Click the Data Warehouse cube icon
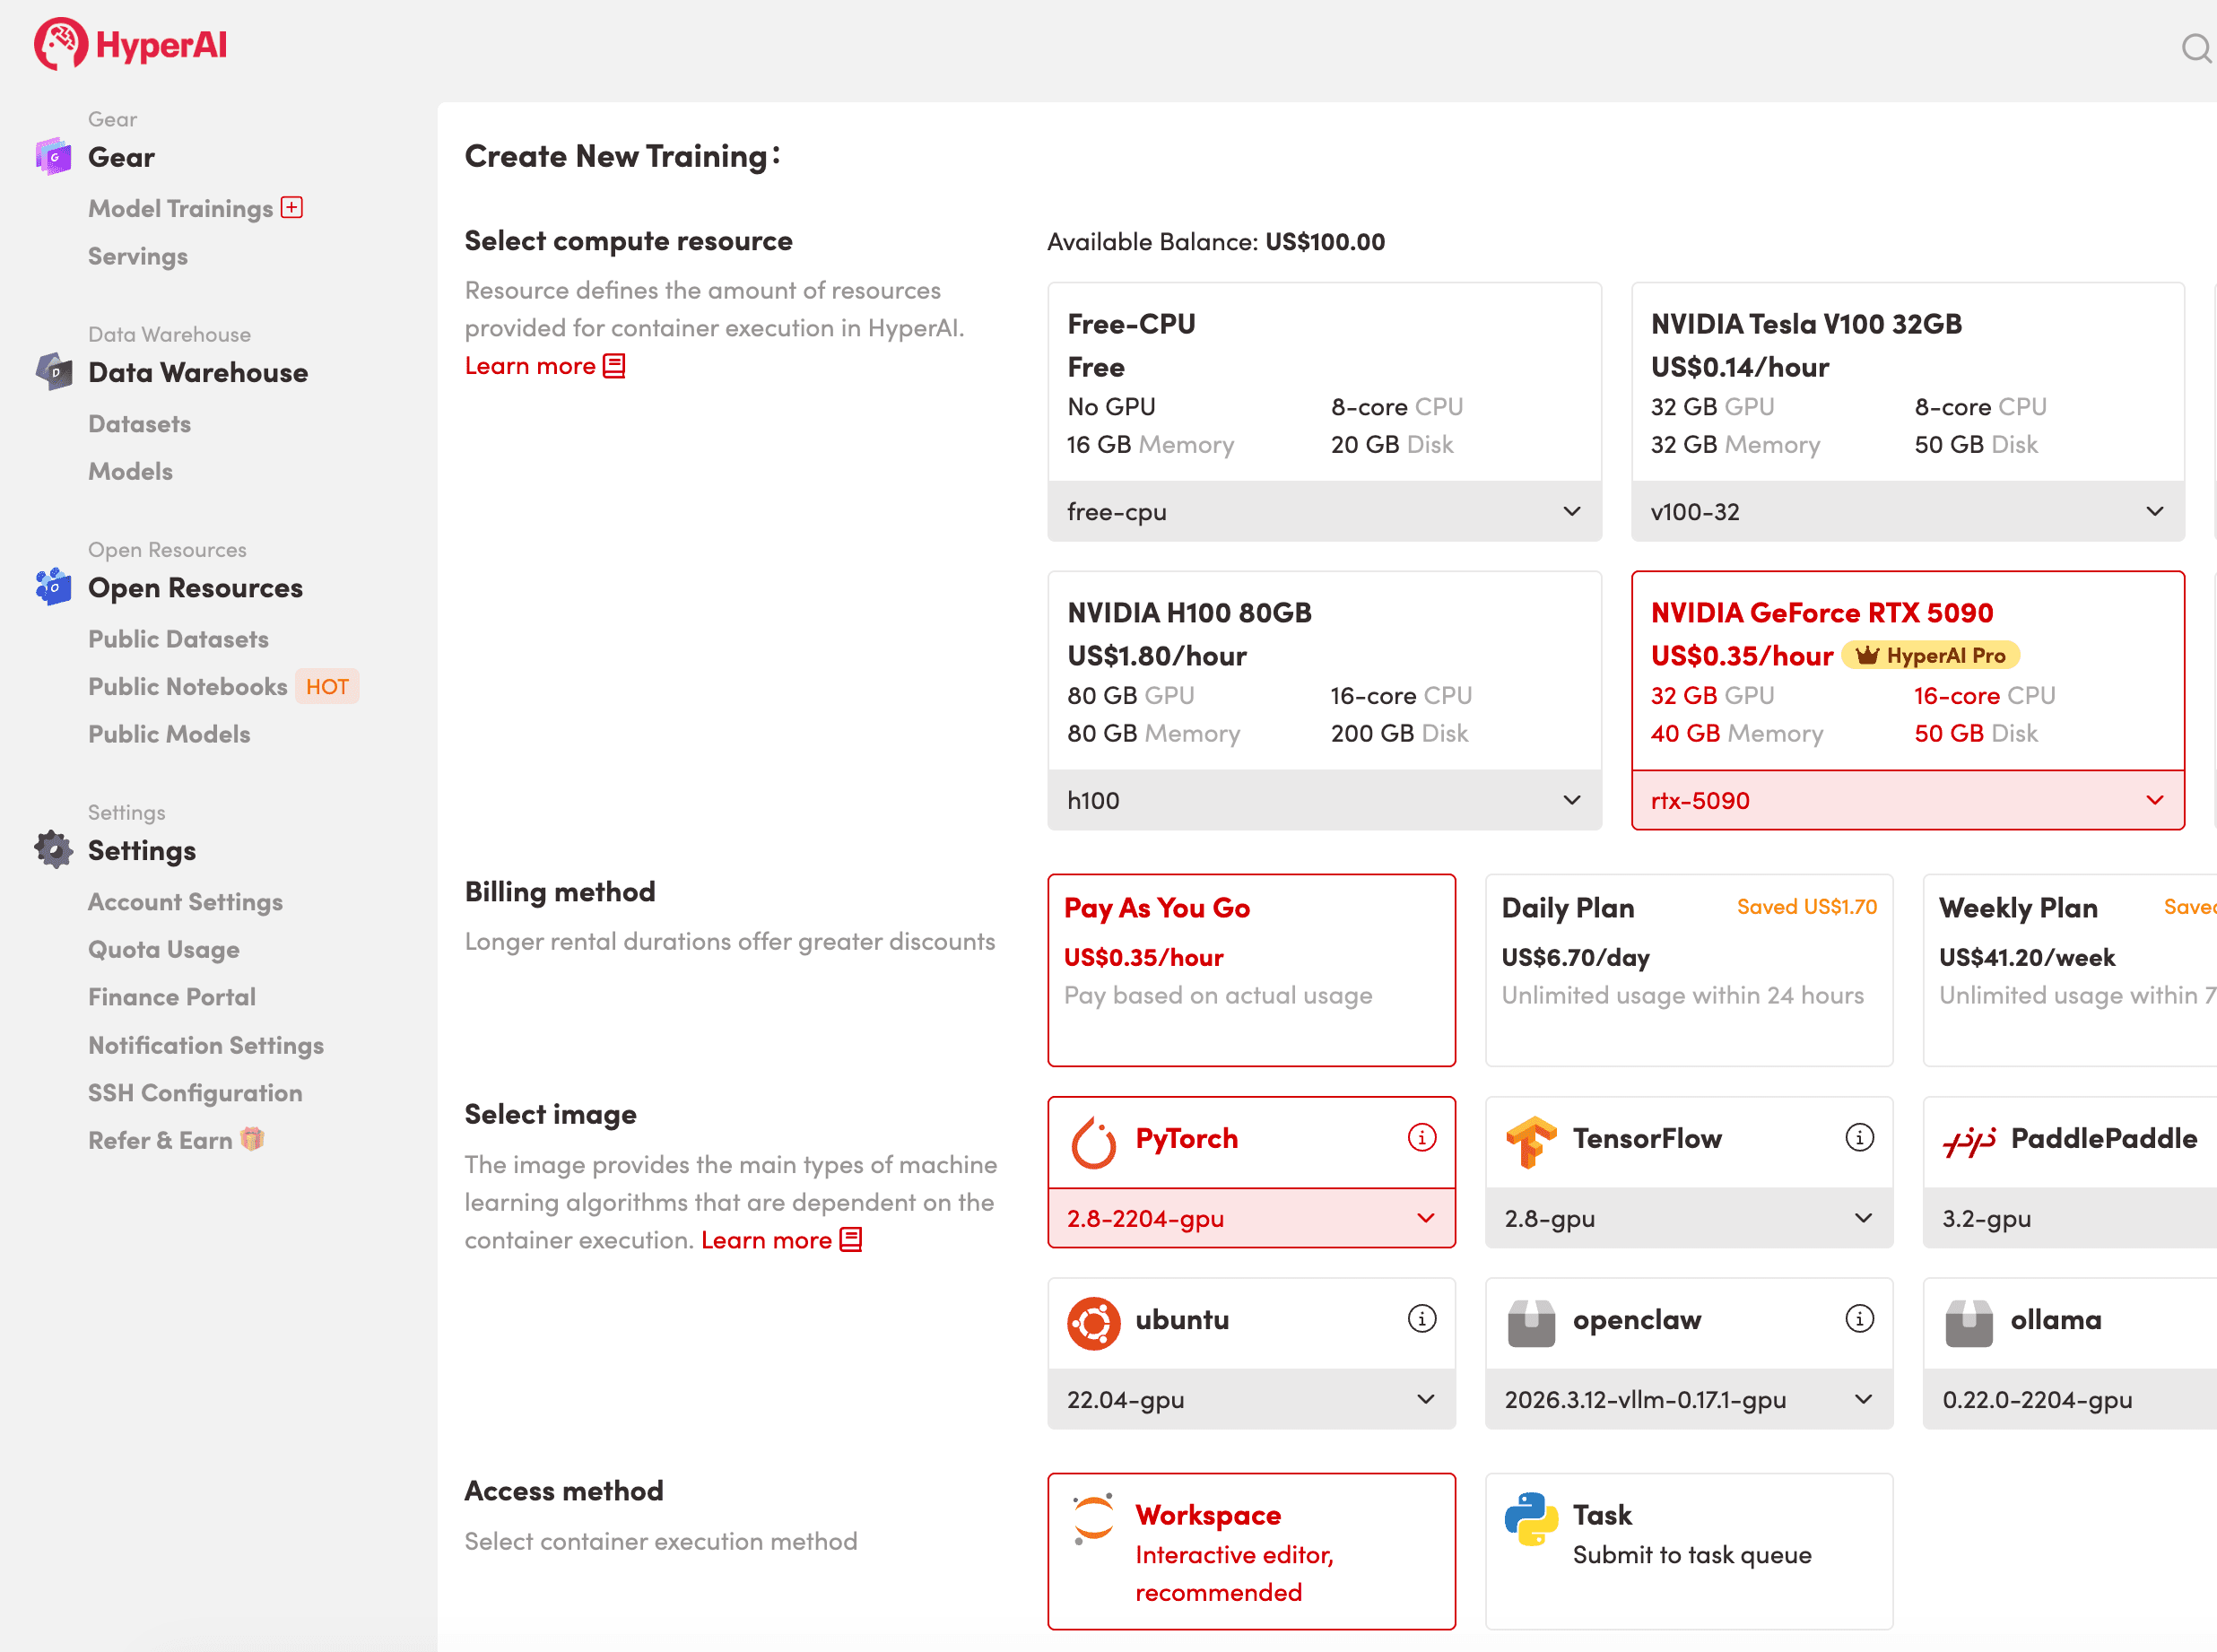 click(x=54, y=372)
